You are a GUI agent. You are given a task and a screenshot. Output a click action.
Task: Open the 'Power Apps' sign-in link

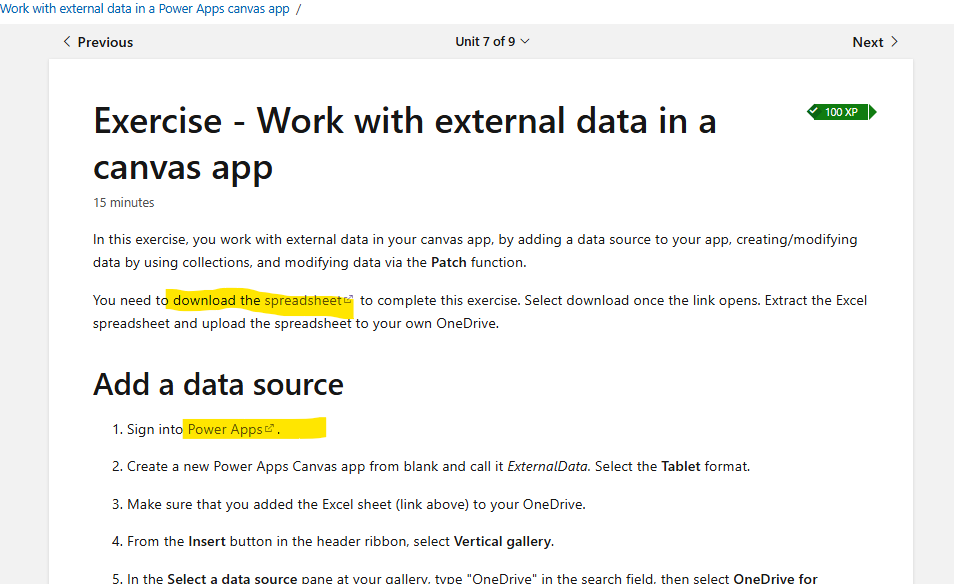pos(225,428)
